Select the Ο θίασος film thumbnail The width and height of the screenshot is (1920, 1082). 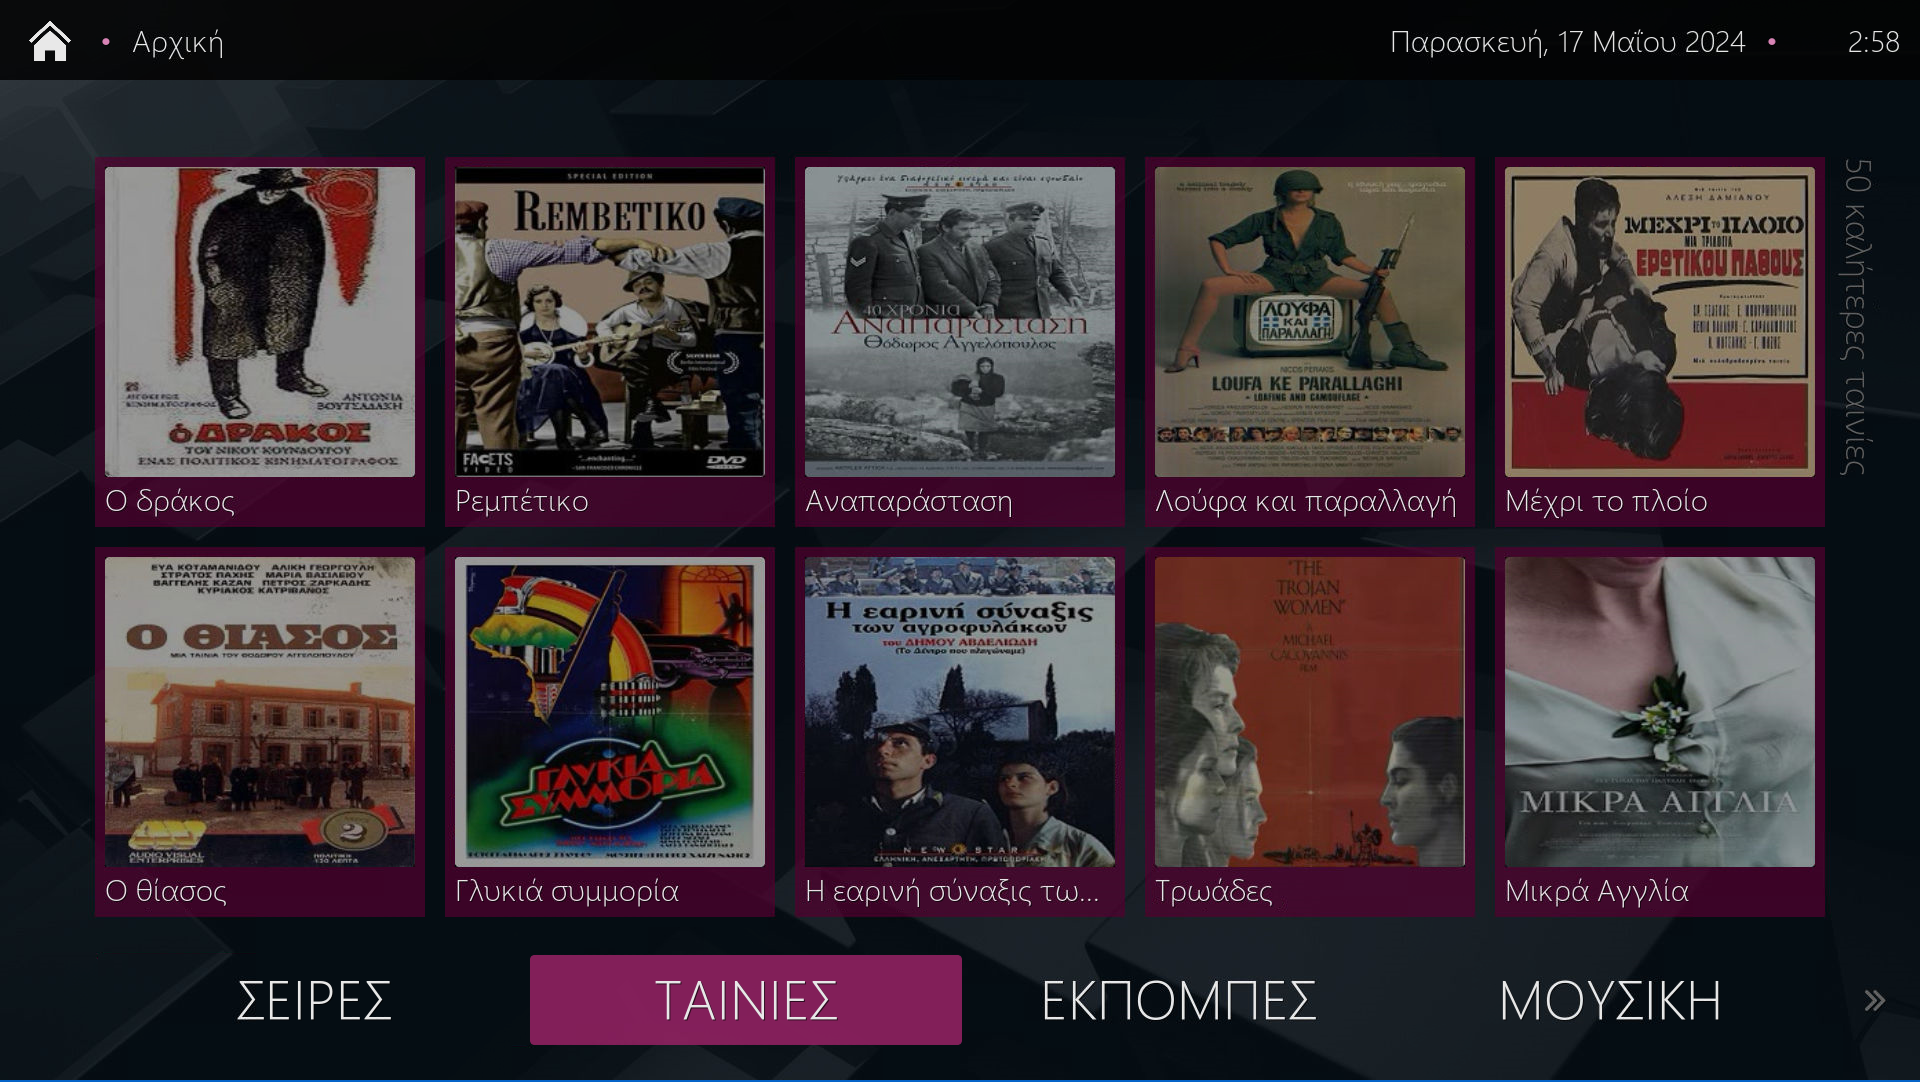click(260, 732)
